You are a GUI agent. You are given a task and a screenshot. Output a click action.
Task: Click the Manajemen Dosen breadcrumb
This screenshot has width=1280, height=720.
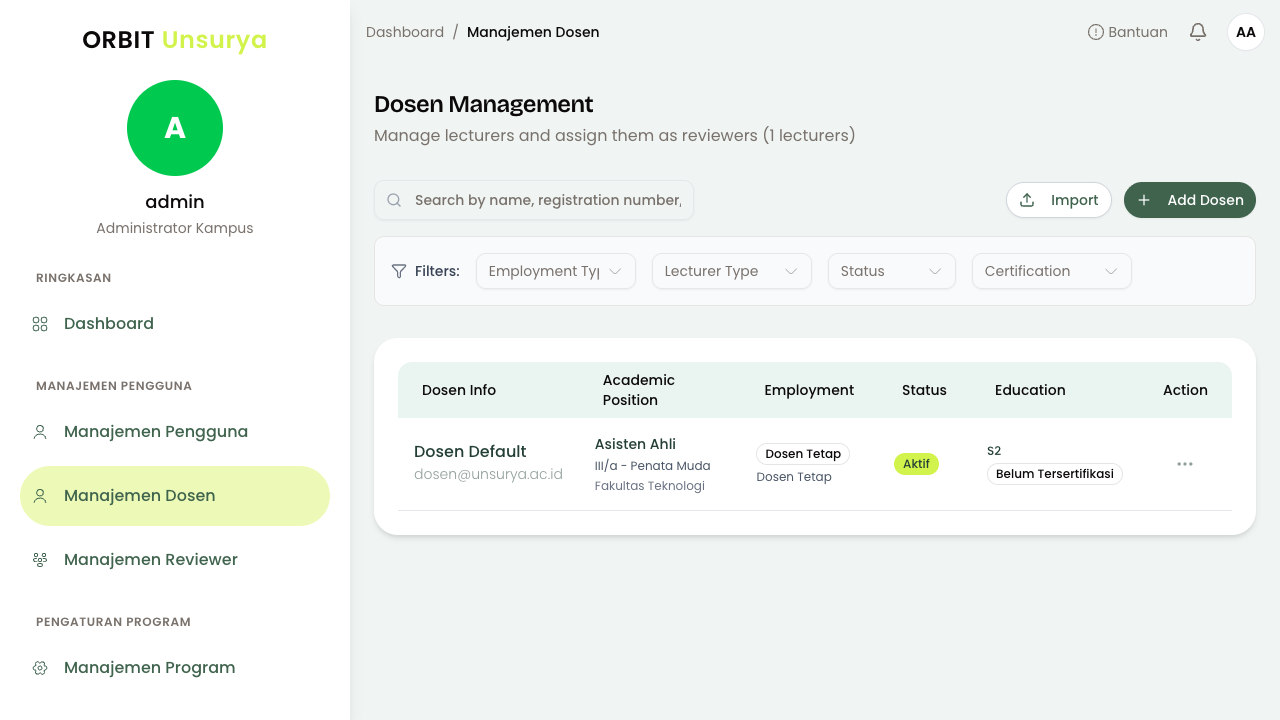point(533,32)
